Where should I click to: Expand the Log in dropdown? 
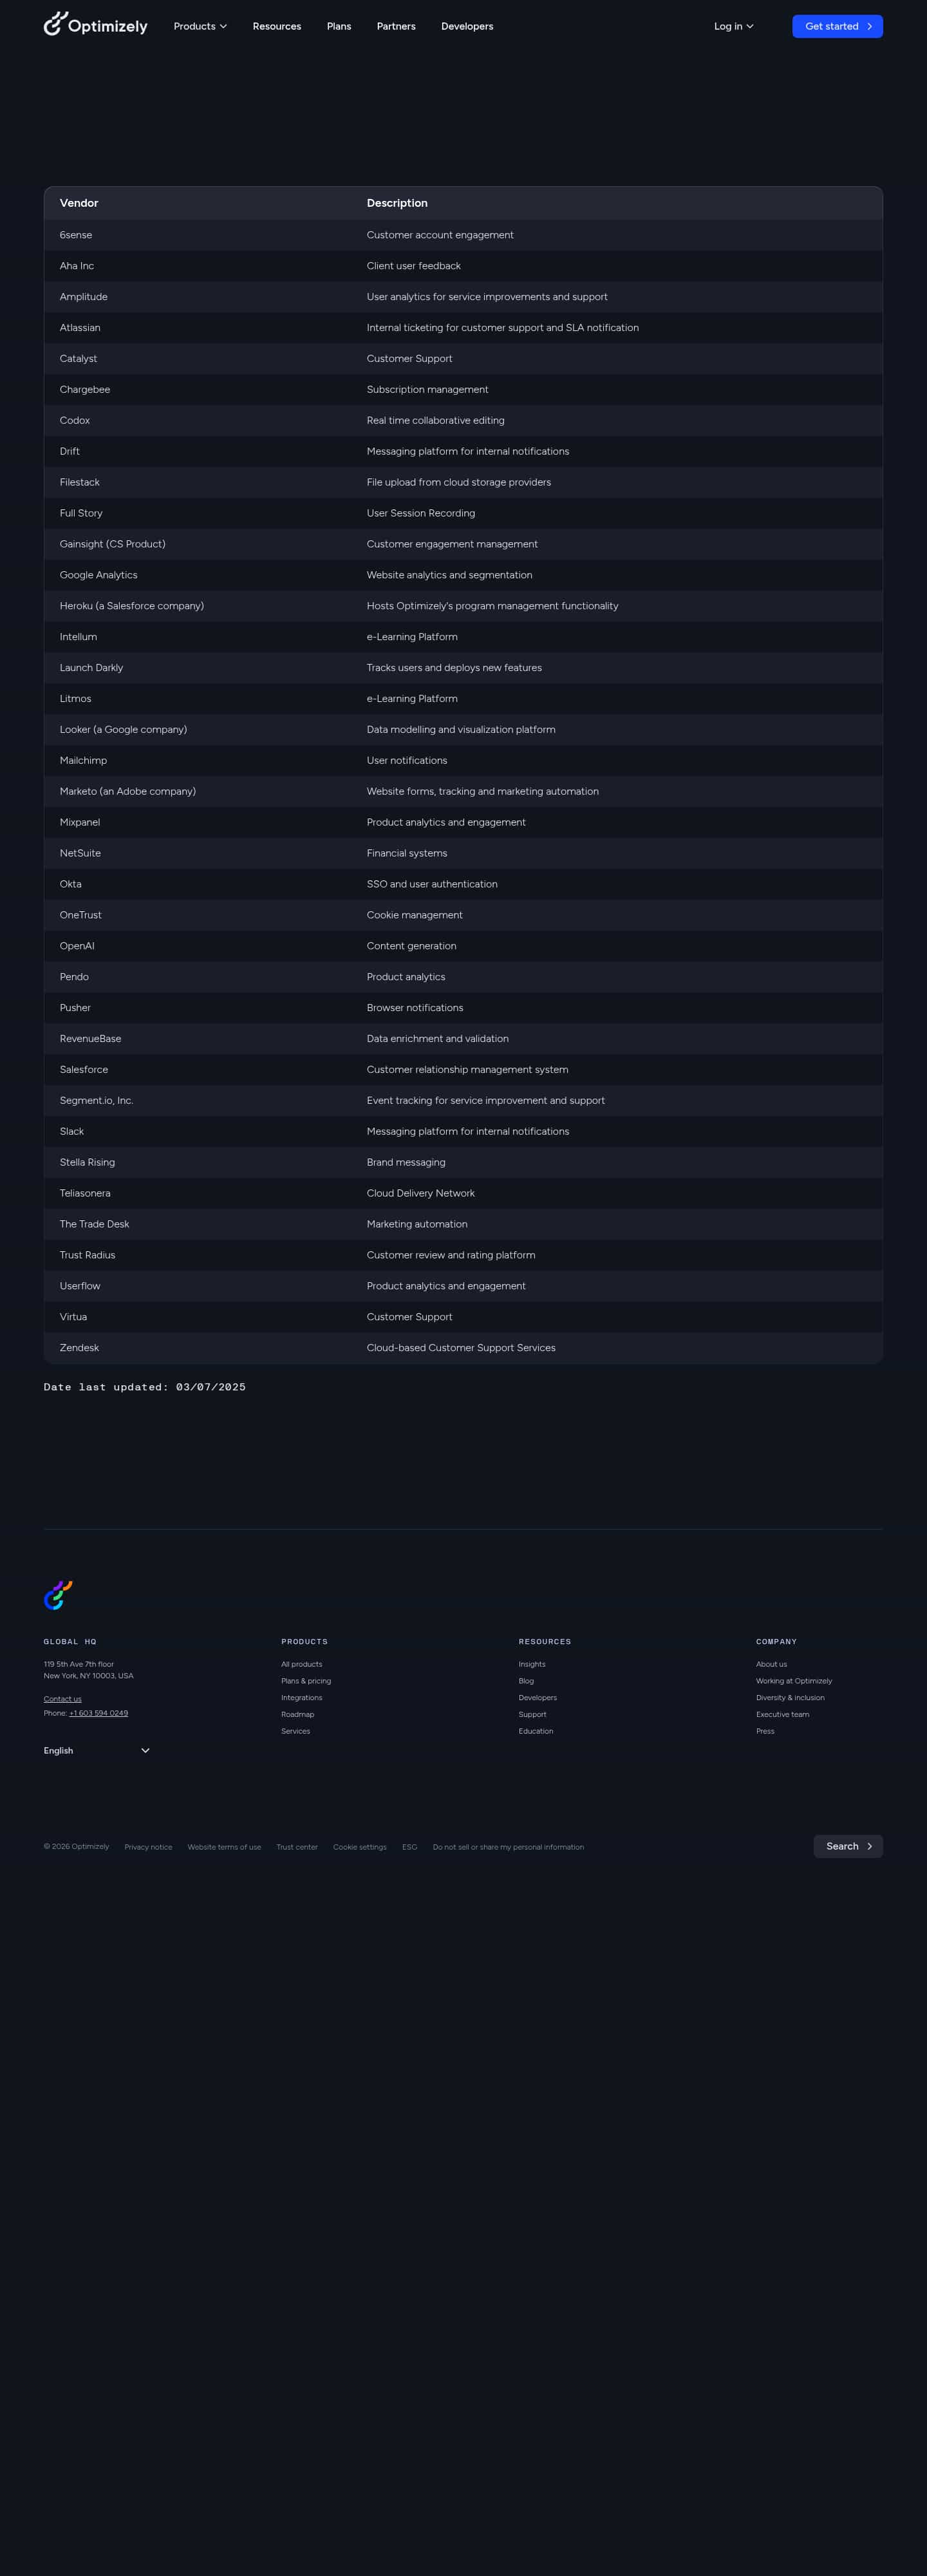coord(733,26)
